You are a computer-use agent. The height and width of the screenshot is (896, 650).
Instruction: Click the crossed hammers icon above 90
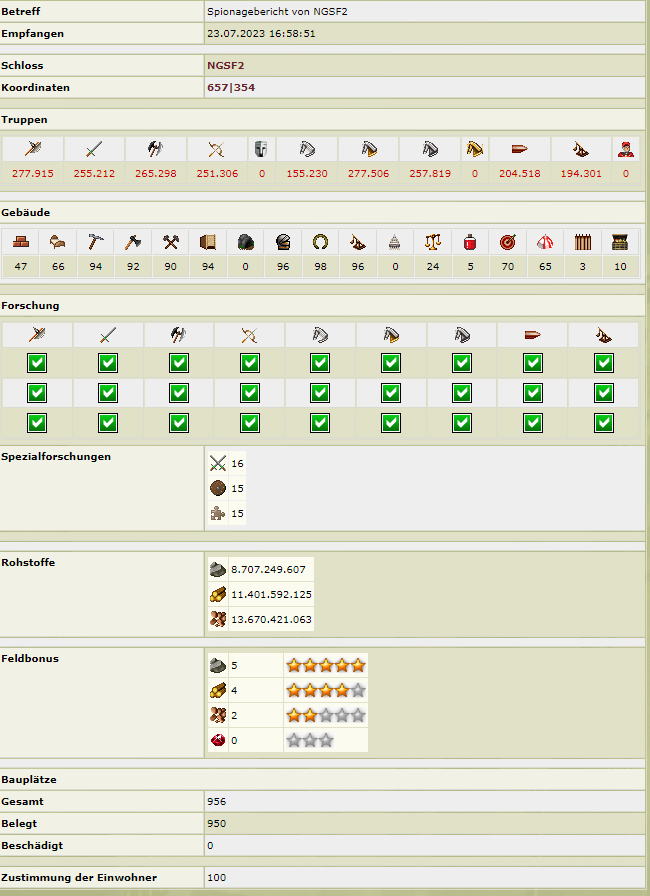(170, 242)
